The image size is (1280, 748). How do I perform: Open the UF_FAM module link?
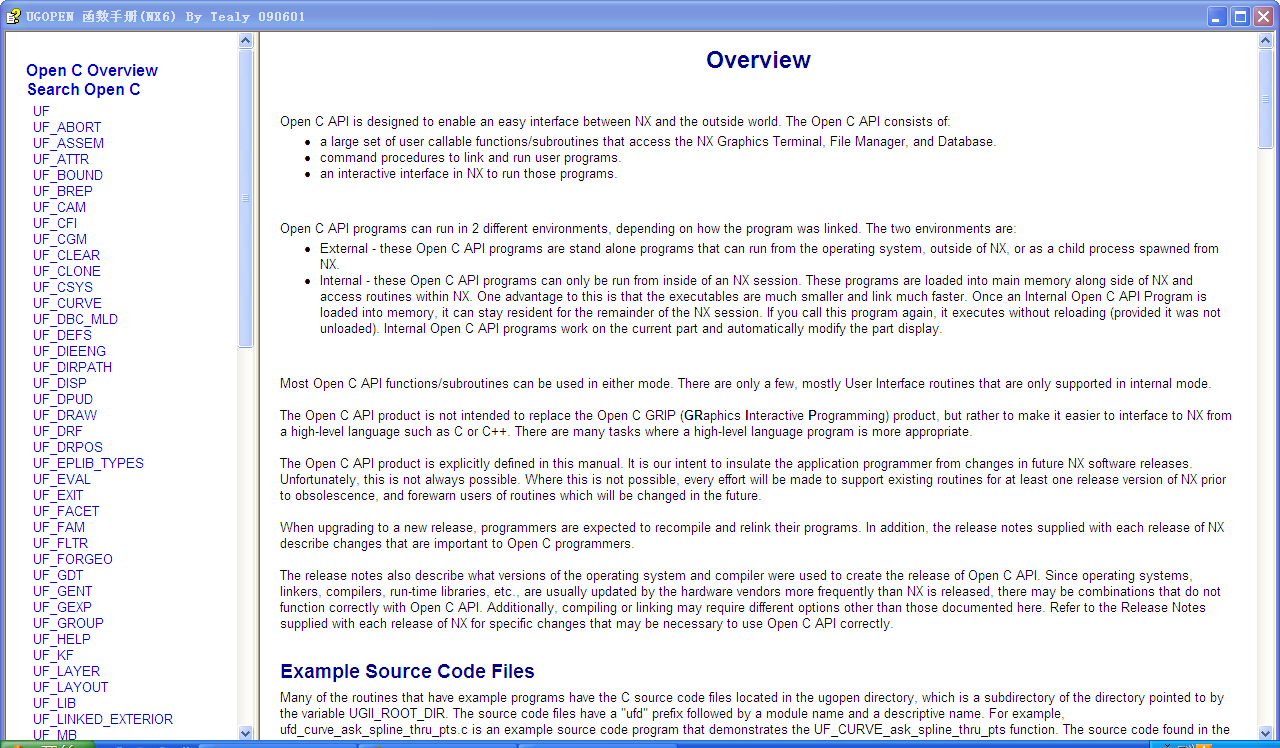59,527
